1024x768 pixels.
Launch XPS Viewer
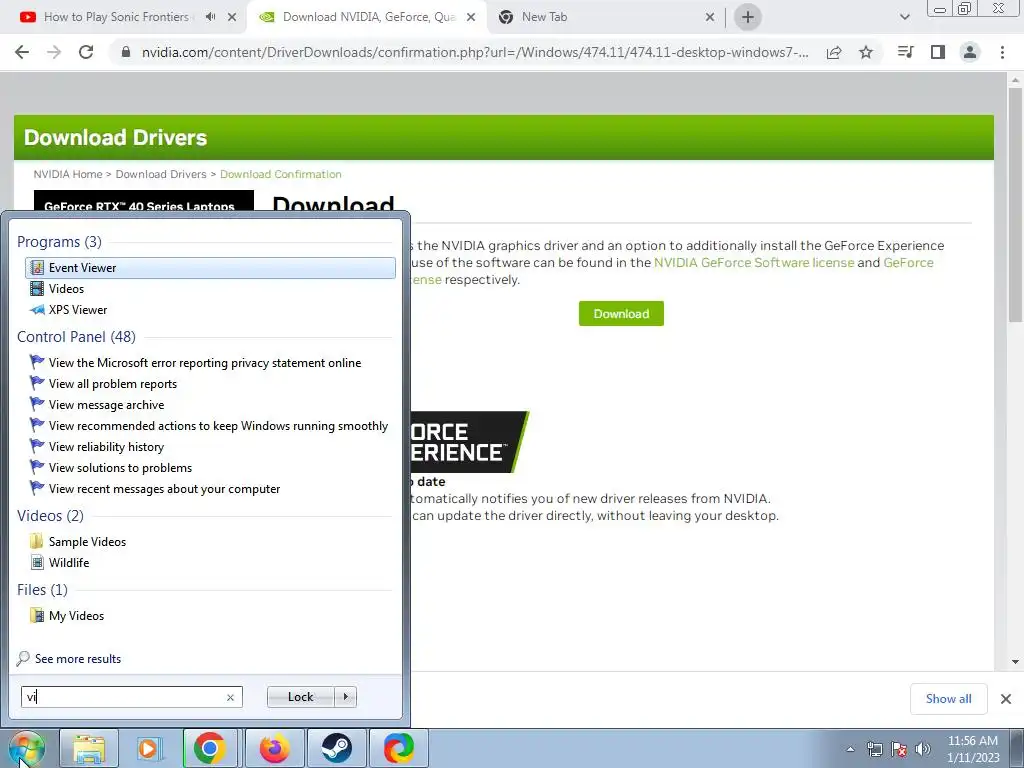tap(69, 310)
